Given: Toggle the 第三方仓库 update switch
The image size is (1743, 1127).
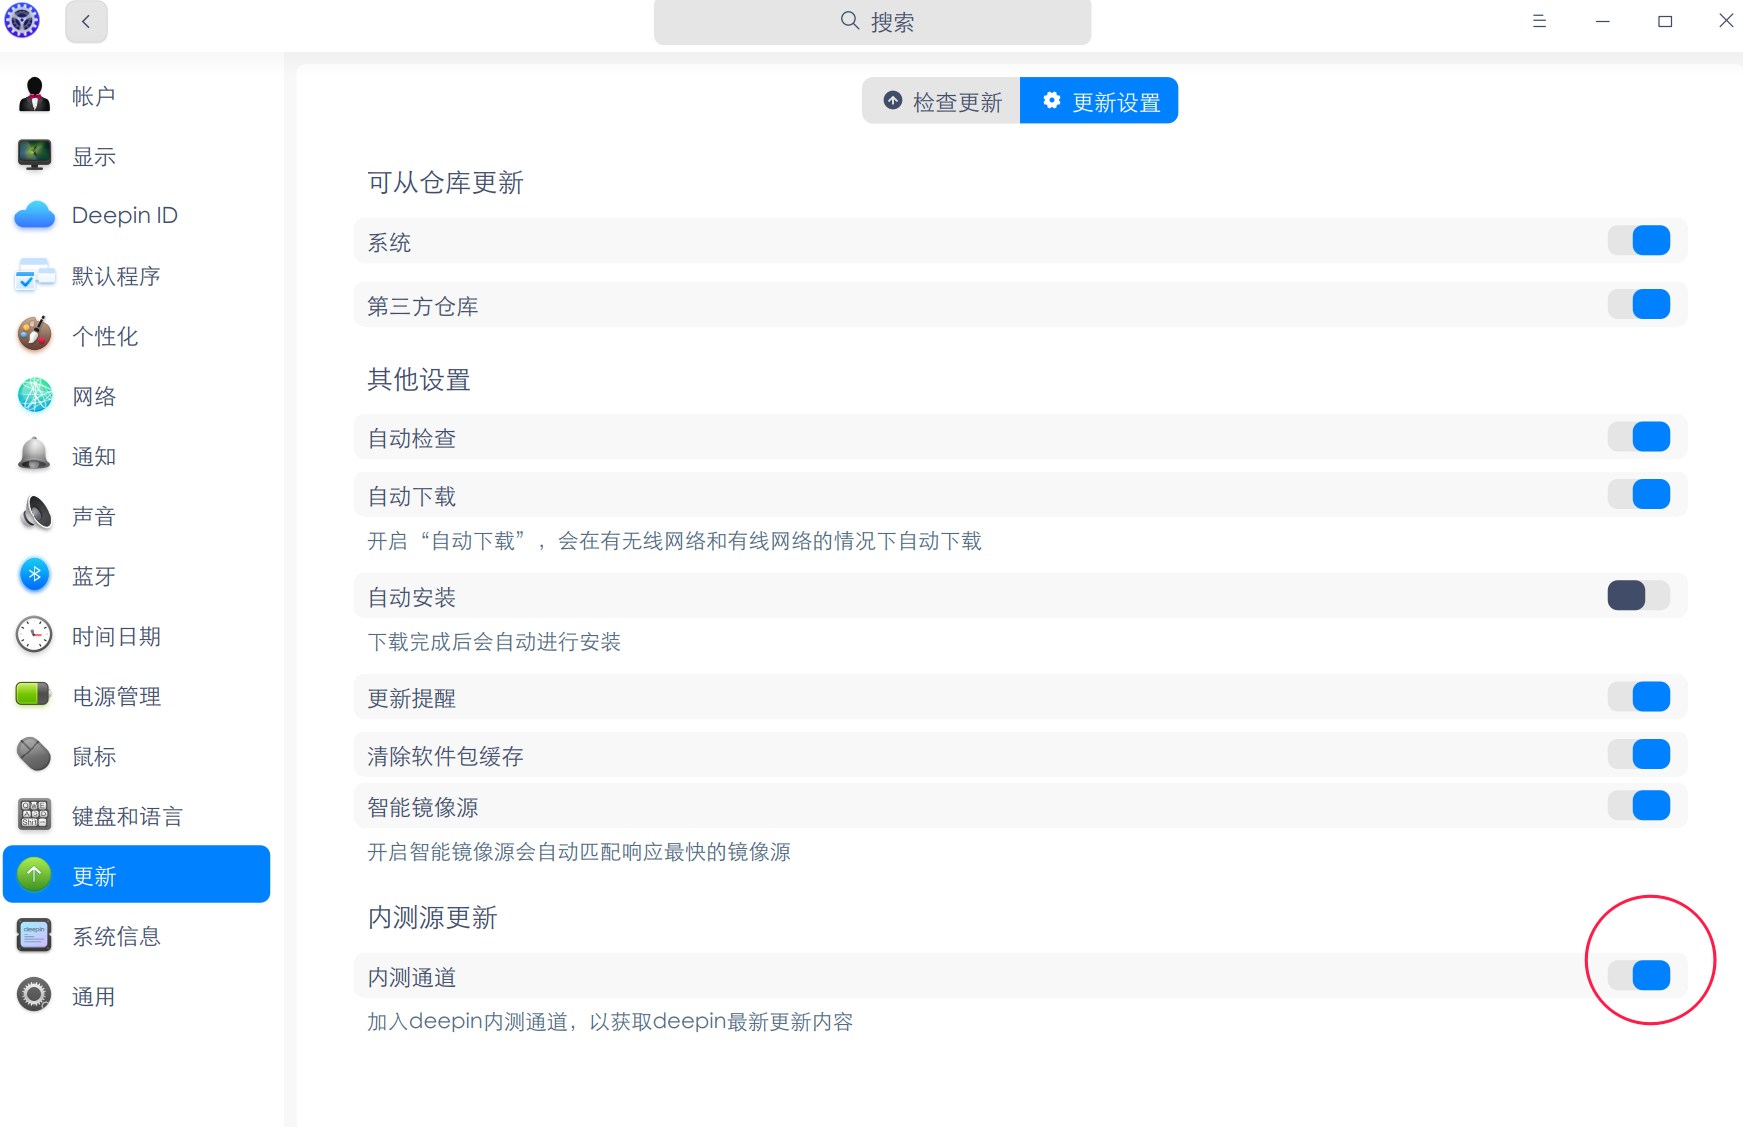Looking at the screenshot, I should tap(1639, 304).
